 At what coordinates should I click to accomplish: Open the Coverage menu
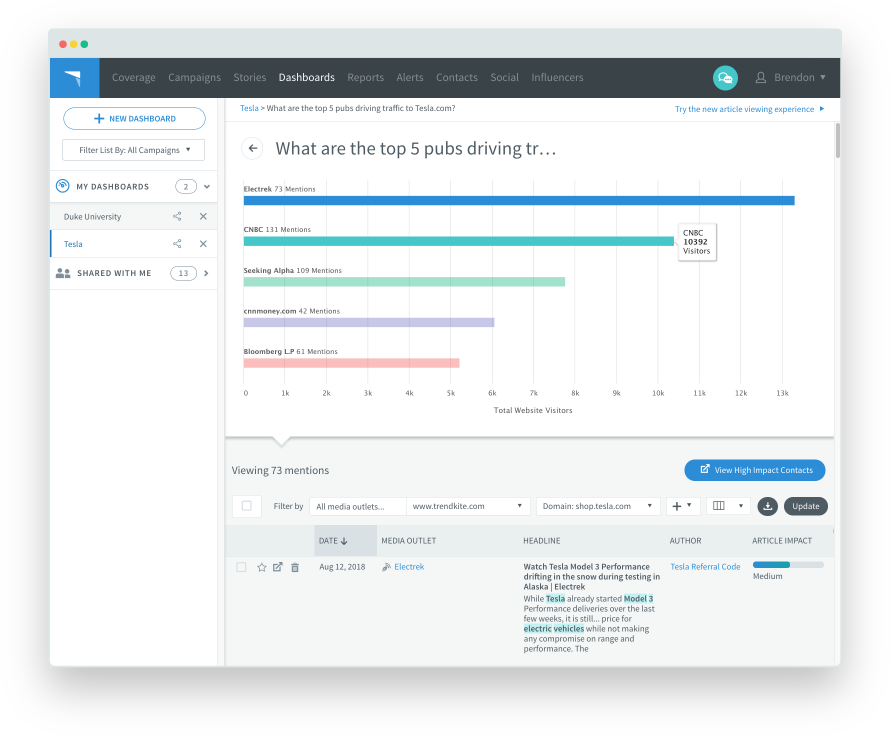coord(133,77)
